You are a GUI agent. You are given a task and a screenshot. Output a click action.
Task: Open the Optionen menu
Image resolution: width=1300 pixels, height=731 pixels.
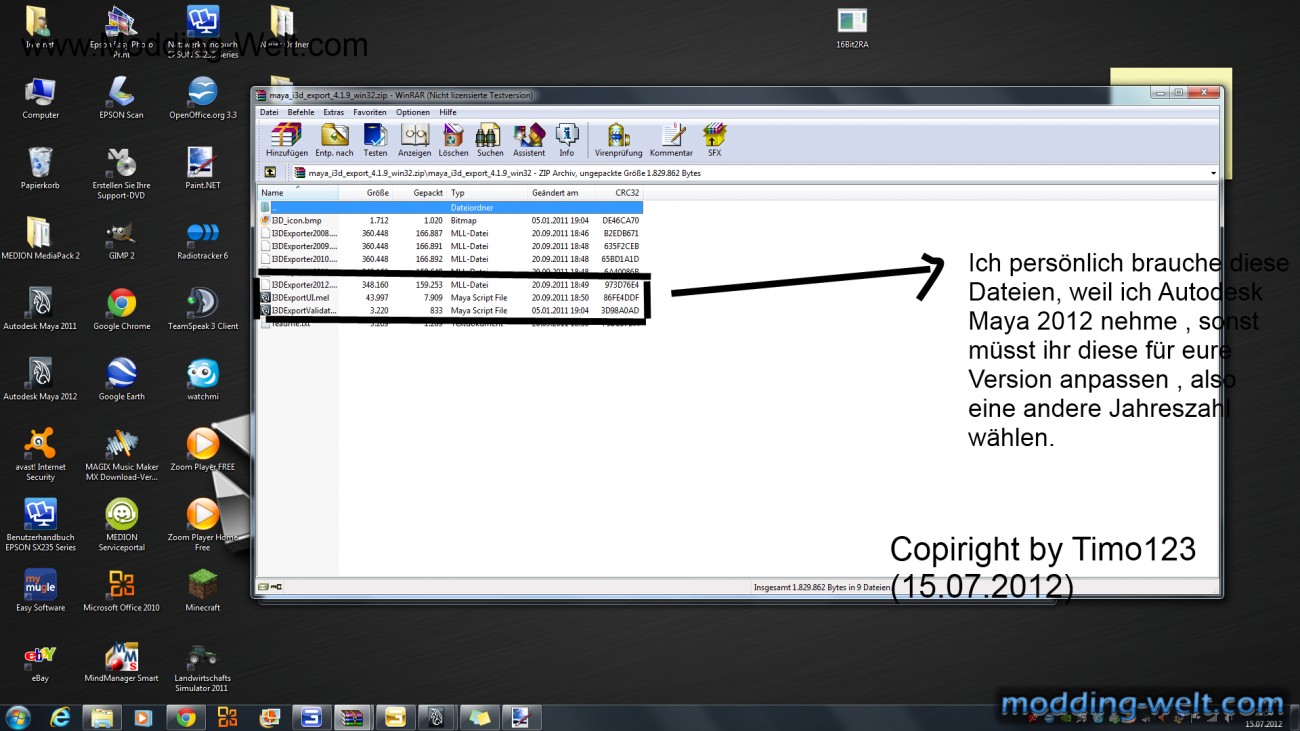pos(413,112)
